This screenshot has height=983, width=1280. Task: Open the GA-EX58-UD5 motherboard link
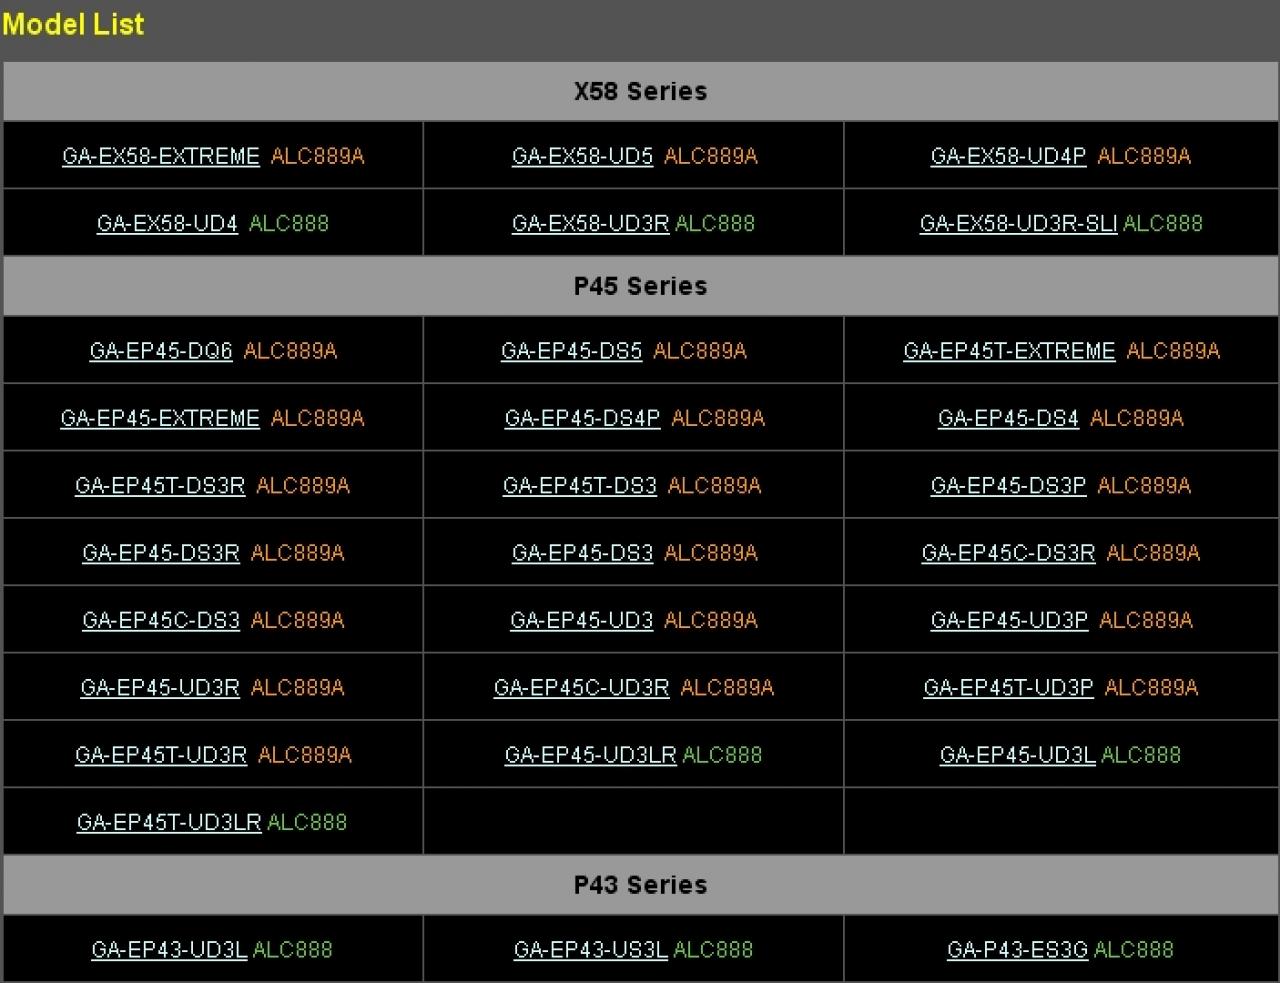coord(582,156)
